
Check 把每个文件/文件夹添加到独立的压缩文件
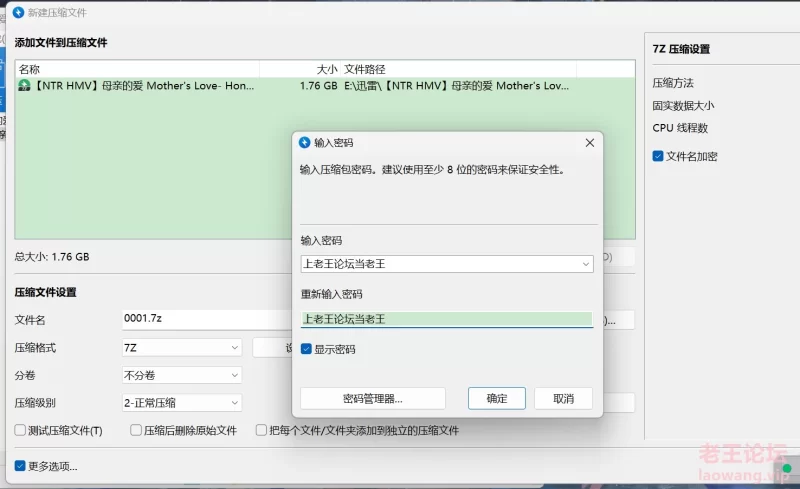[x=261, y=430]
